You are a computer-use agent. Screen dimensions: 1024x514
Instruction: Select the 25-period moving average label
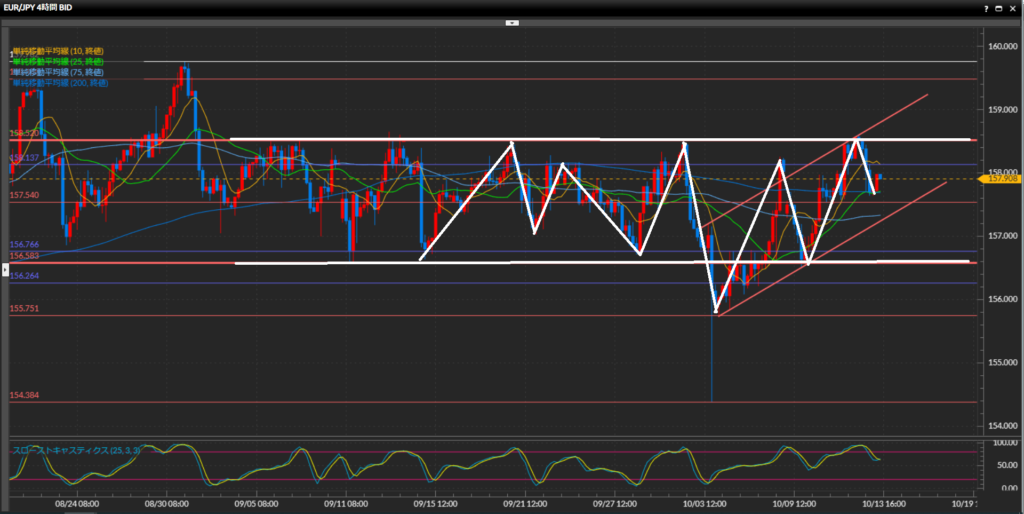click(x=58, y=61)
